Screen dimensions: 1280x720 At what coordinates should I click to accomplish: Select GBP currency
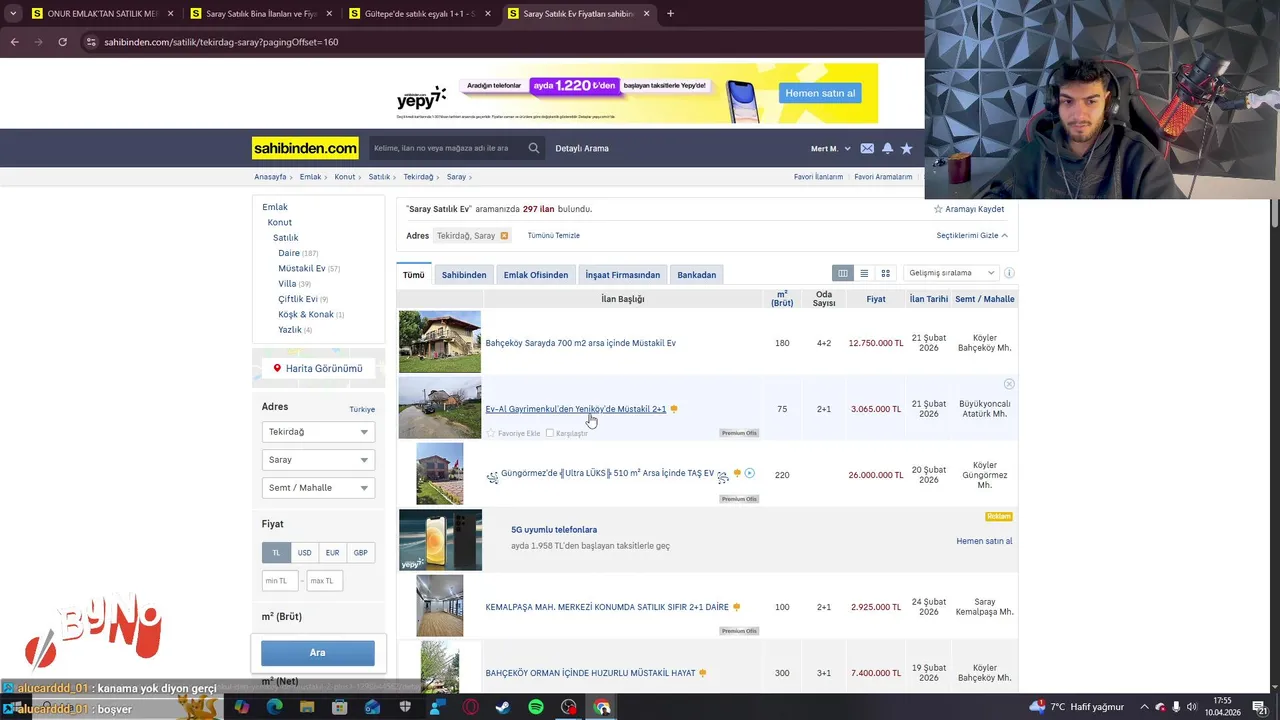[x=360, y=552]
